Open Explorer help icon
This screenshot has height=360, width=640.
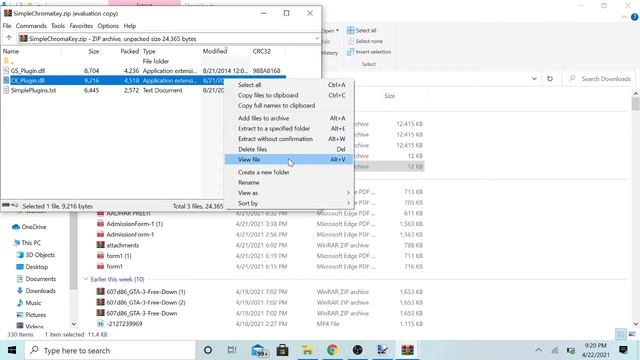coord(634,17)
